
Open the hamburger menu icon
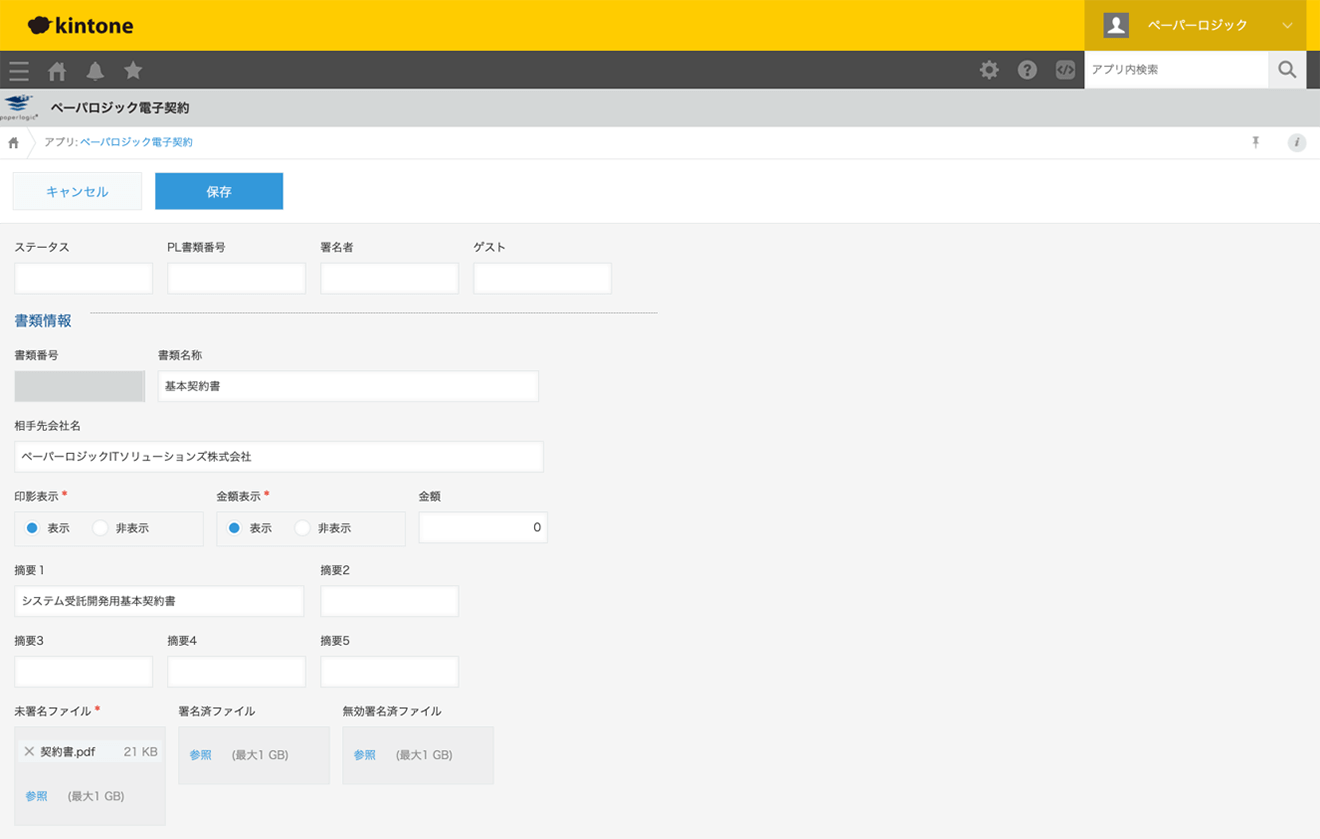click(18, 70)
